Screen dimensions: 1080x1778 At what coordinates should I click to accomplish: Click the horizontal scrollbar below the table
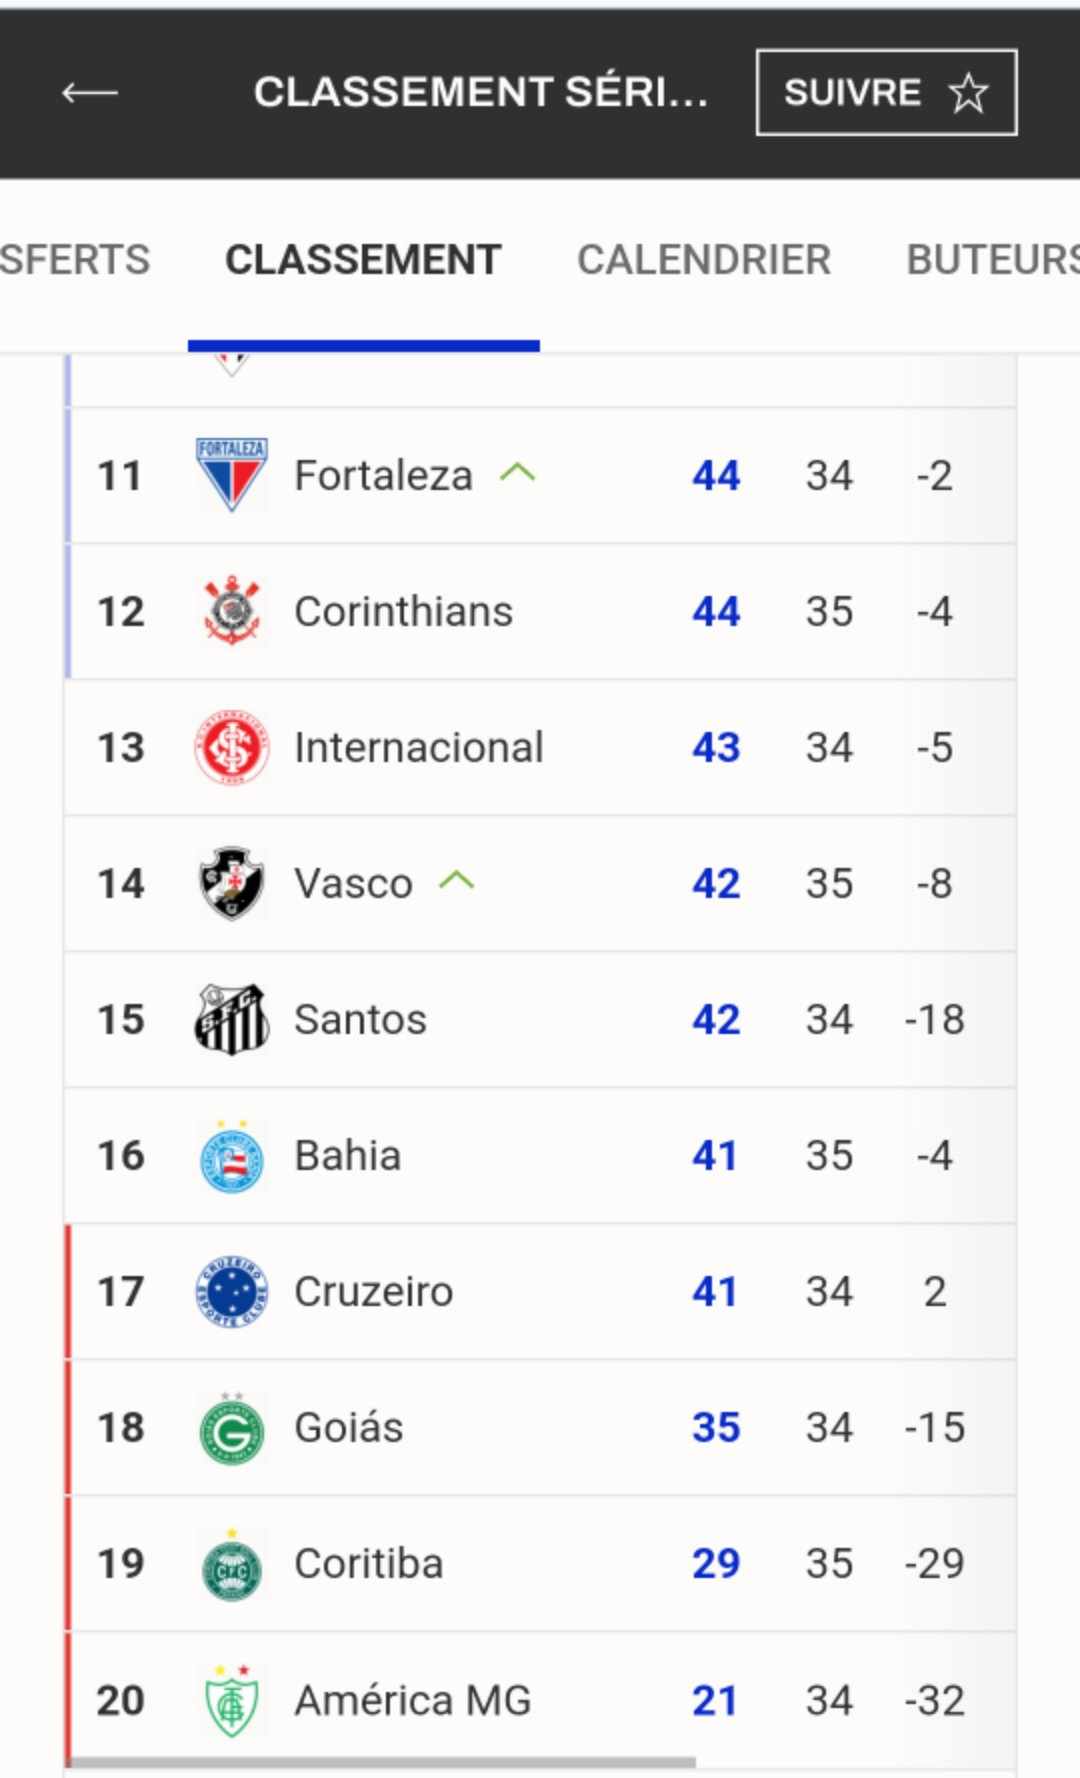pyautogui.click(x=380, y=1762)
